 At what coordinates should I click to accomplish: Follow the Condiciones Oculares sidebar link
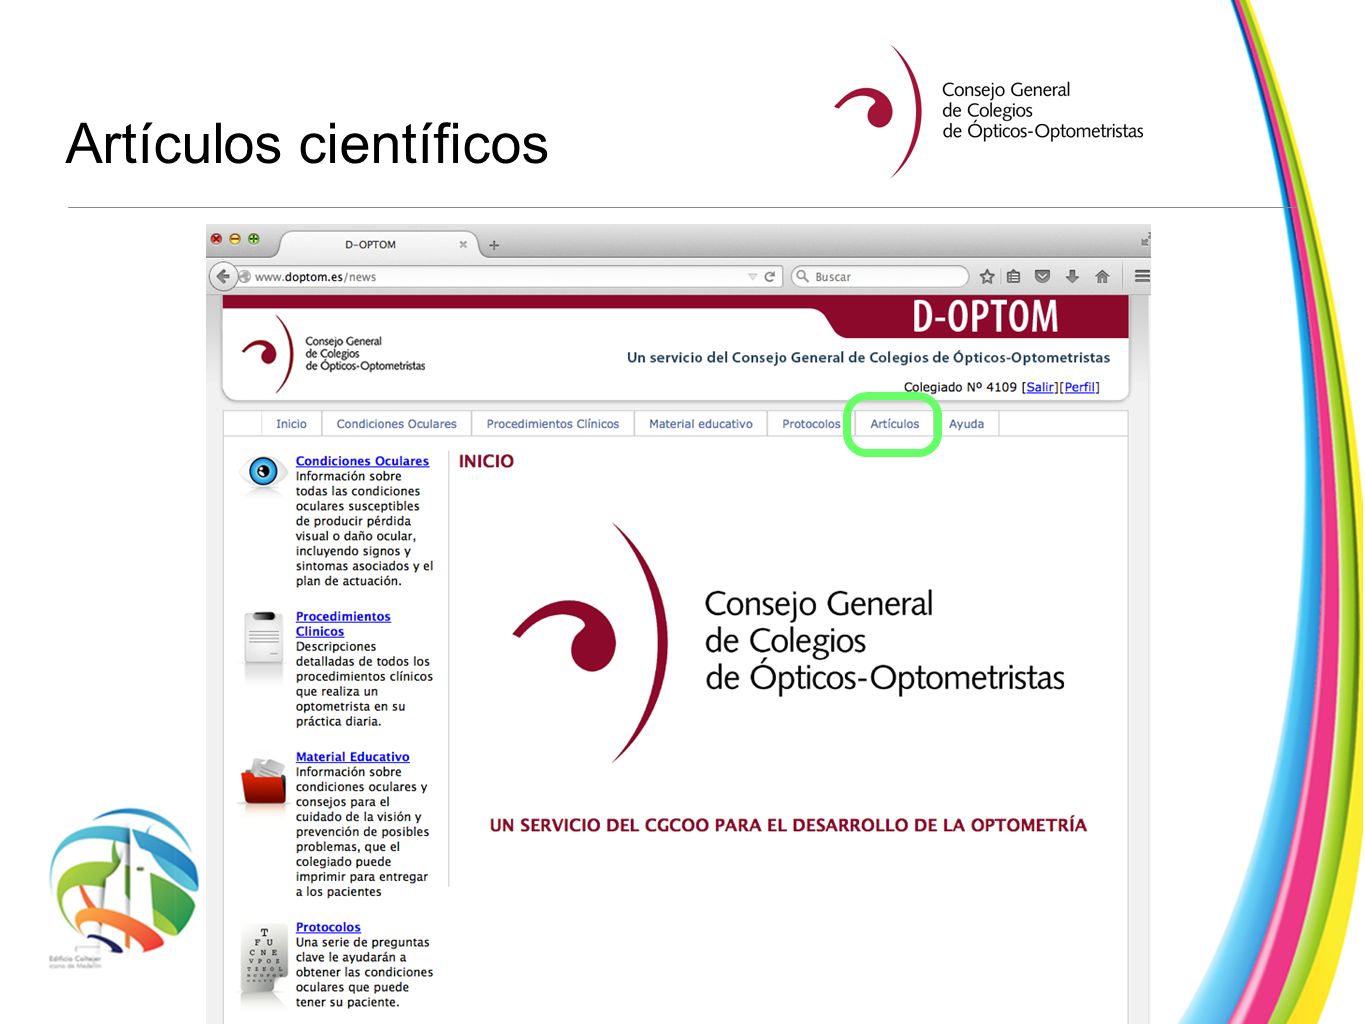click(362, 461)
